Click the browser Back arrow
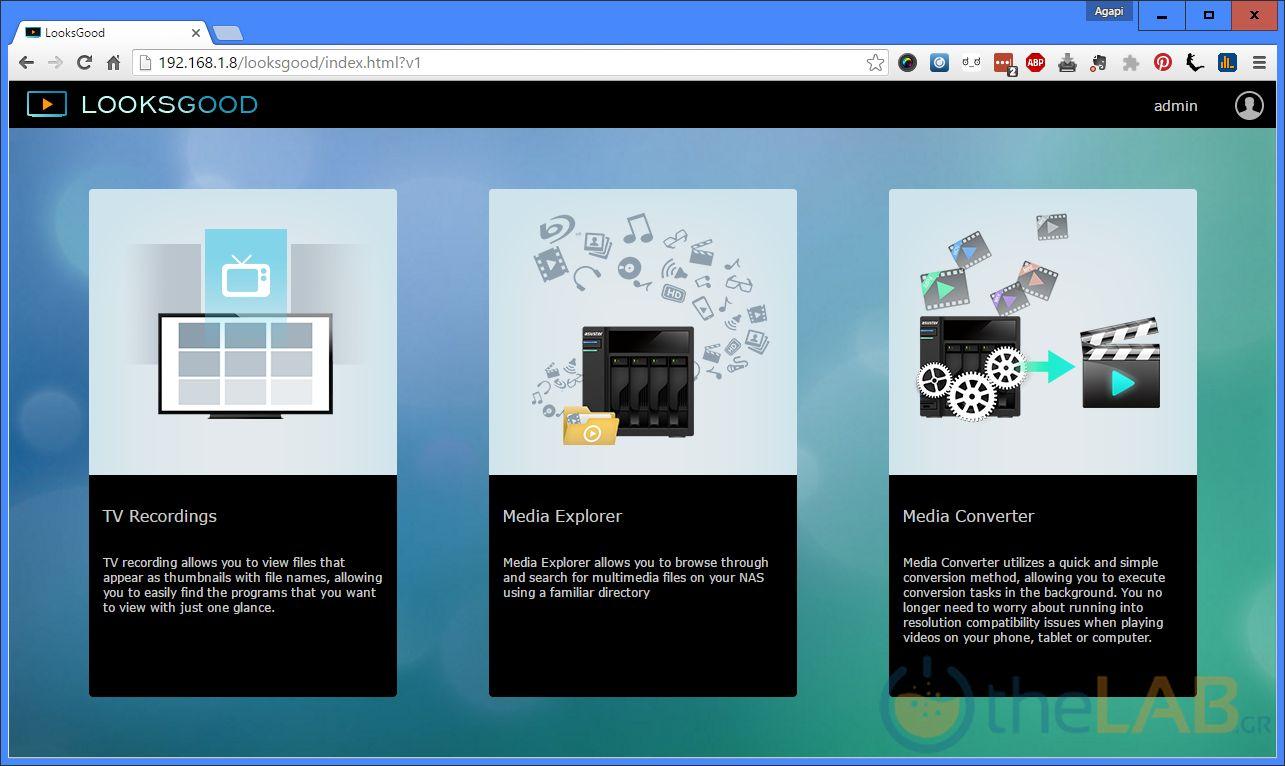The width and height of the screenshot is (1285, 766). [27, 63]
